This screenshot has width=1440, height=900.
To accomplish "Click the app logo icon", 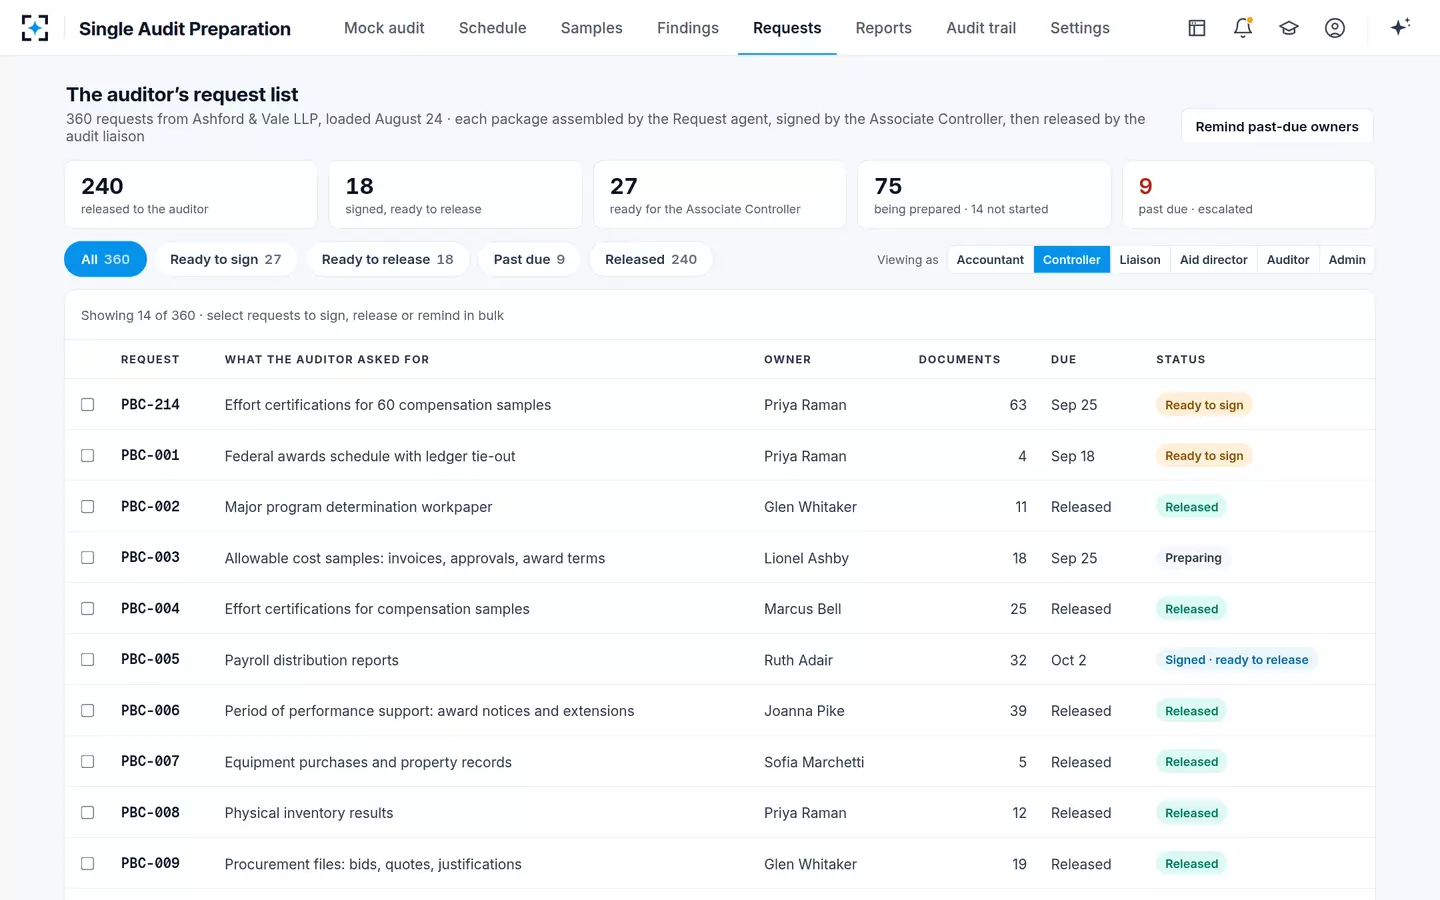I will pos(35,28).
